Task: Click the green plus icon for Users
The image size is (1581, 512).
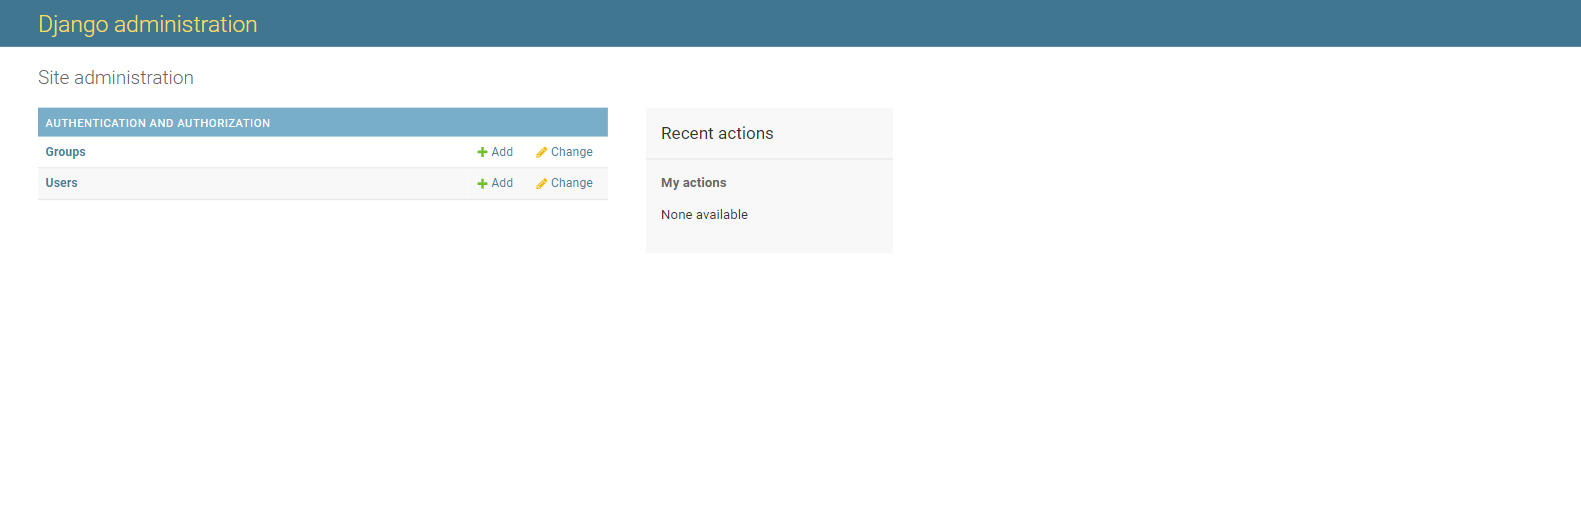Action: click(482, 184)
